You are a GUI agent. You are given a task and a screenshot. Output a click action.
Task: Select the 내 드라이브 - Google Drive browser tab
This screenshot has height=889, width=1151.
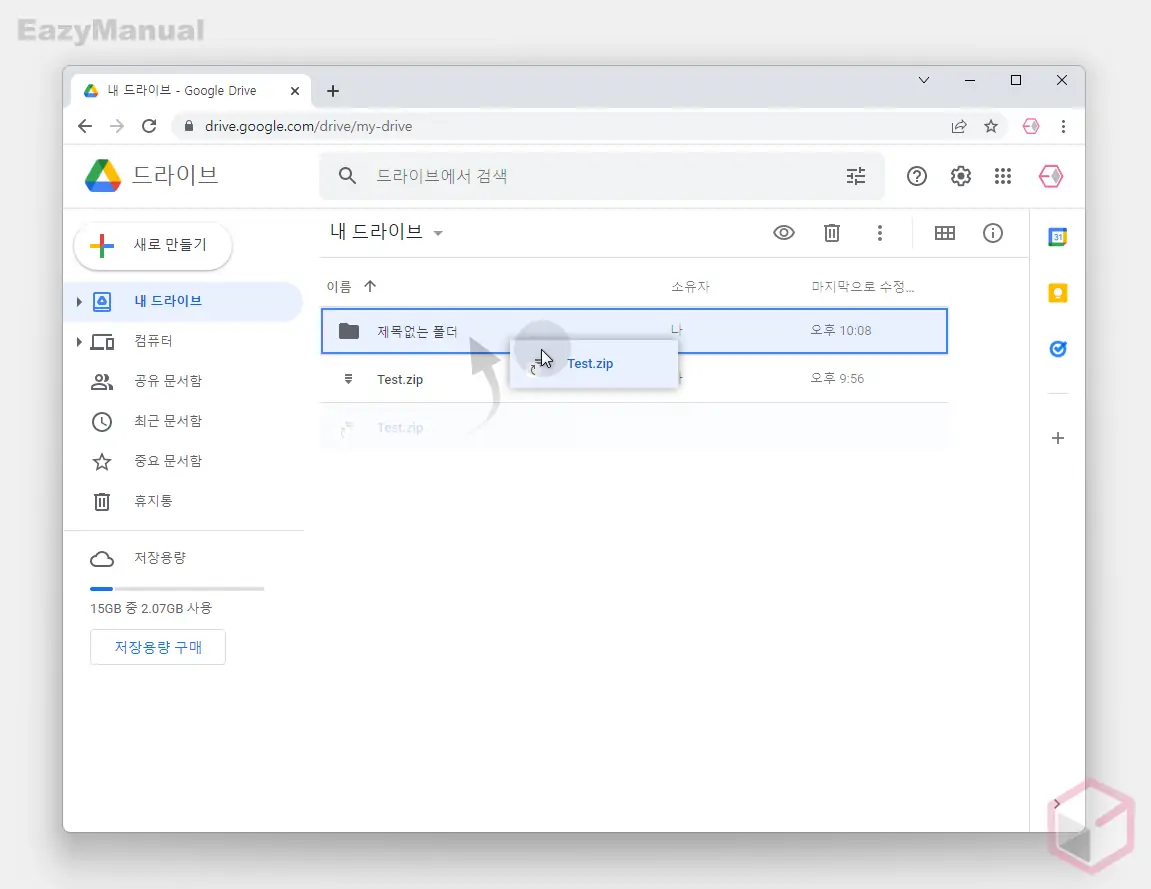[x=180, y=90]
